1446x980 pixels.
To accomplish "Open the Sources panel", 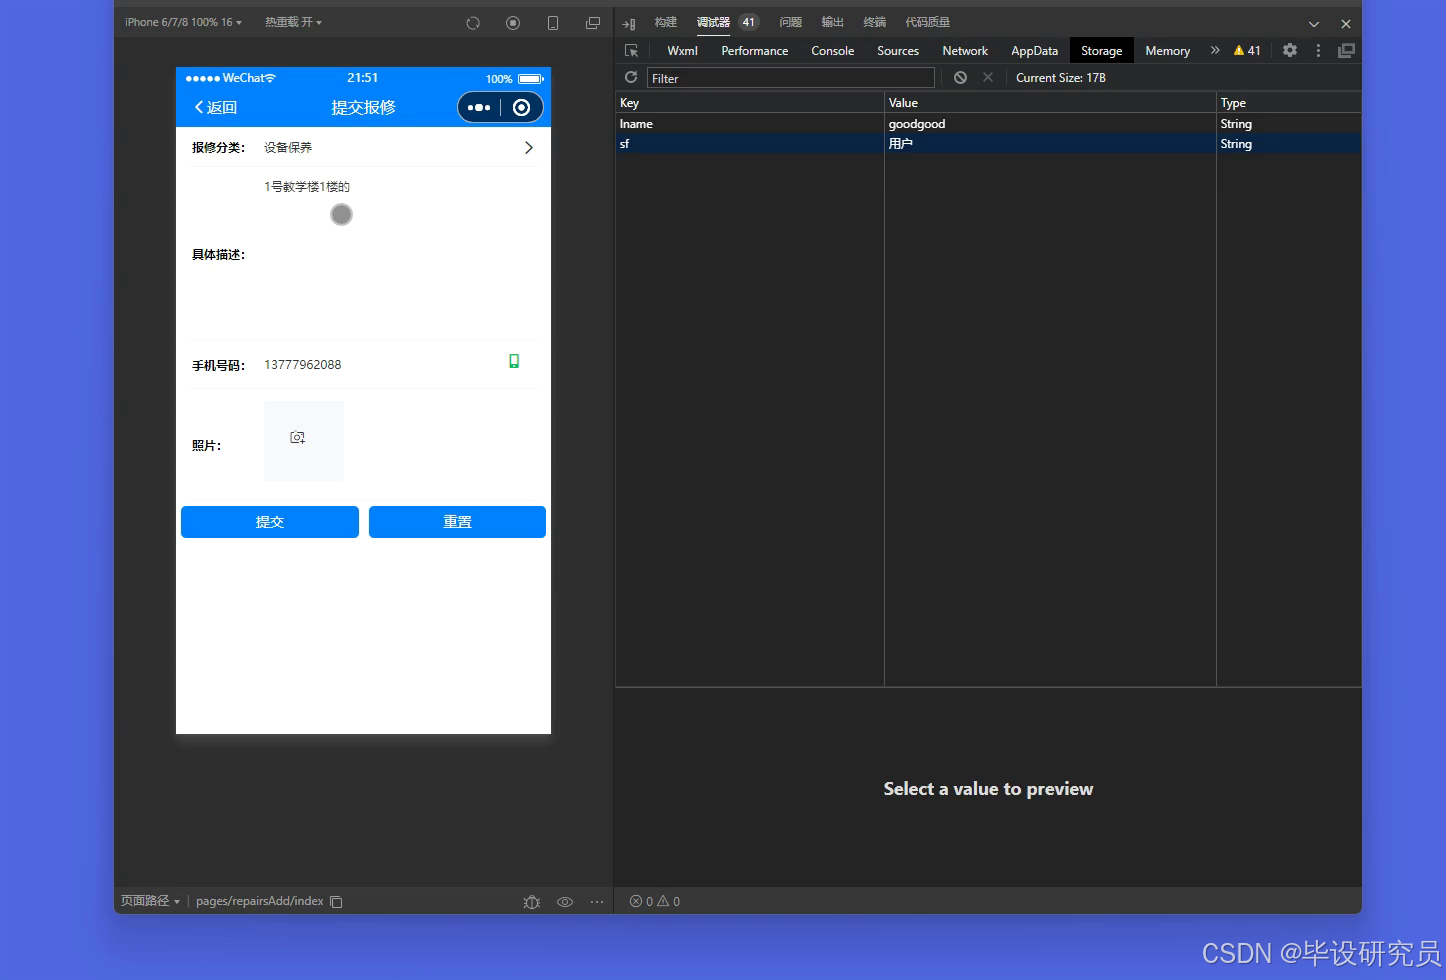I will [898, 50].
